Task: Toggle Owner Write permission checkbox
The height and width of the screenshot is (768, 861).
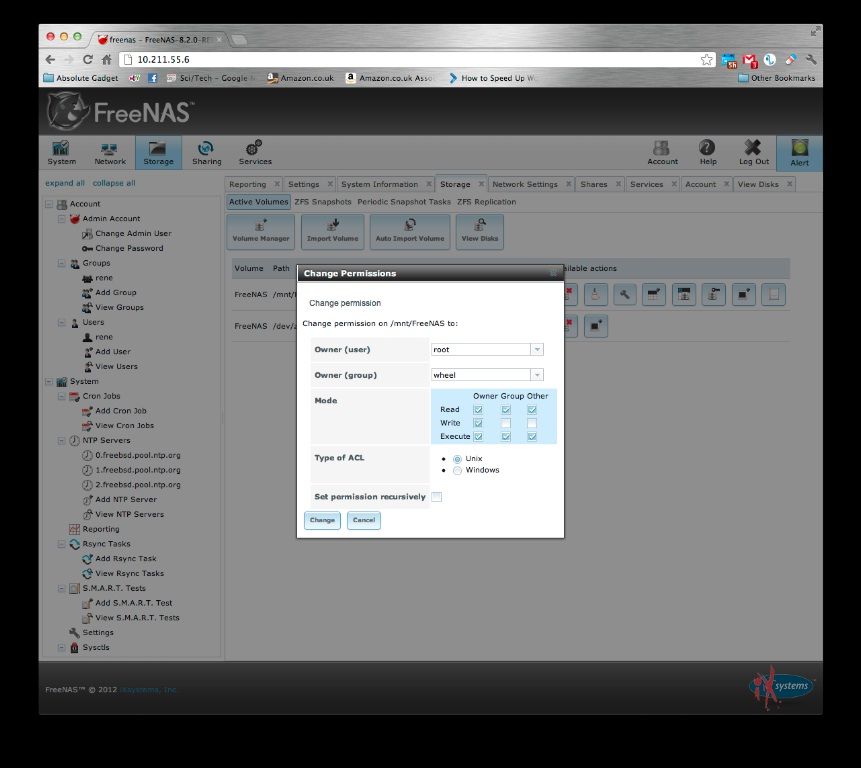Action: tap(478, 423)
